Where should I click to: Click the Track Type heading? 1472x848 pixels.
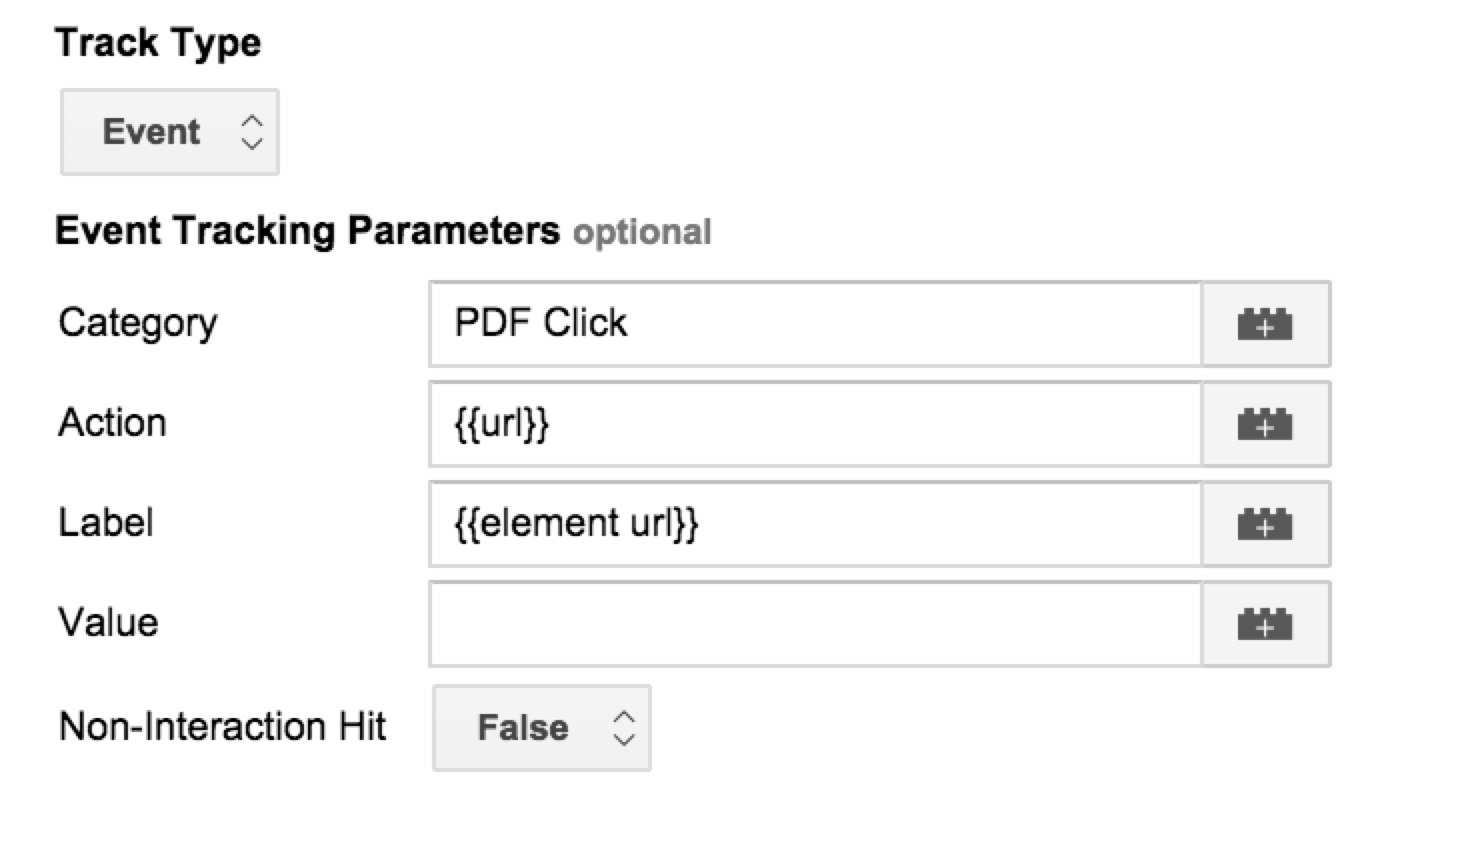pos(158,43)
